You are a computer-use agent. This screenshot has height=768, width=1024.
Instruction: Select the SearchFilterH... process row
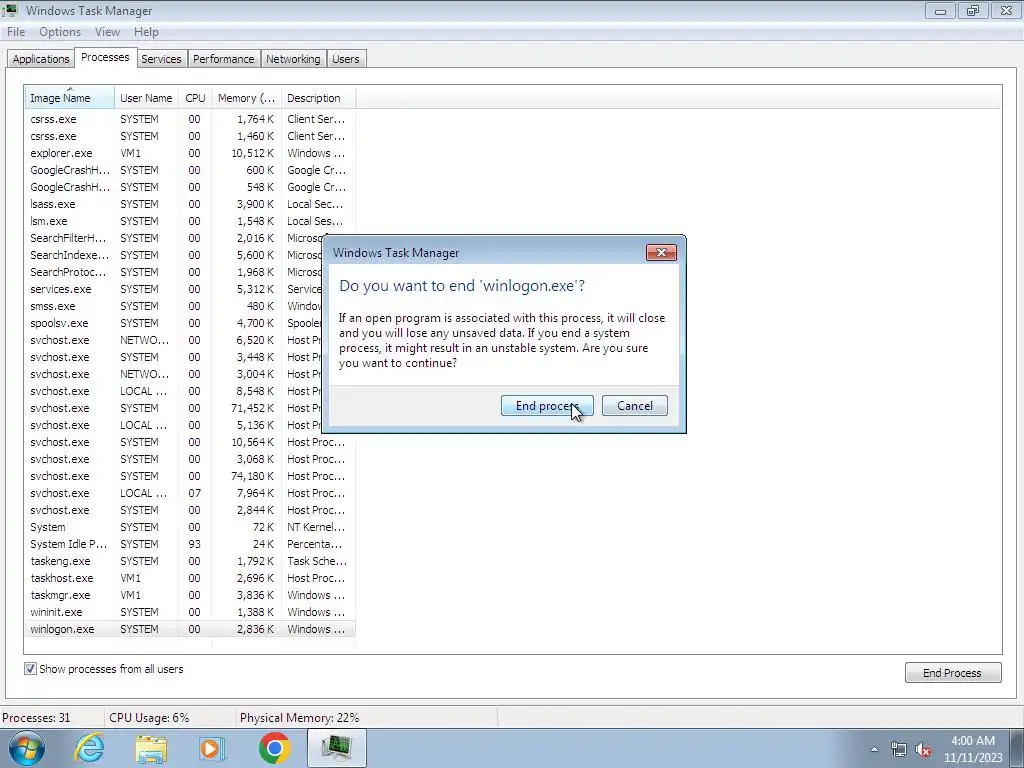click(174, 238)
